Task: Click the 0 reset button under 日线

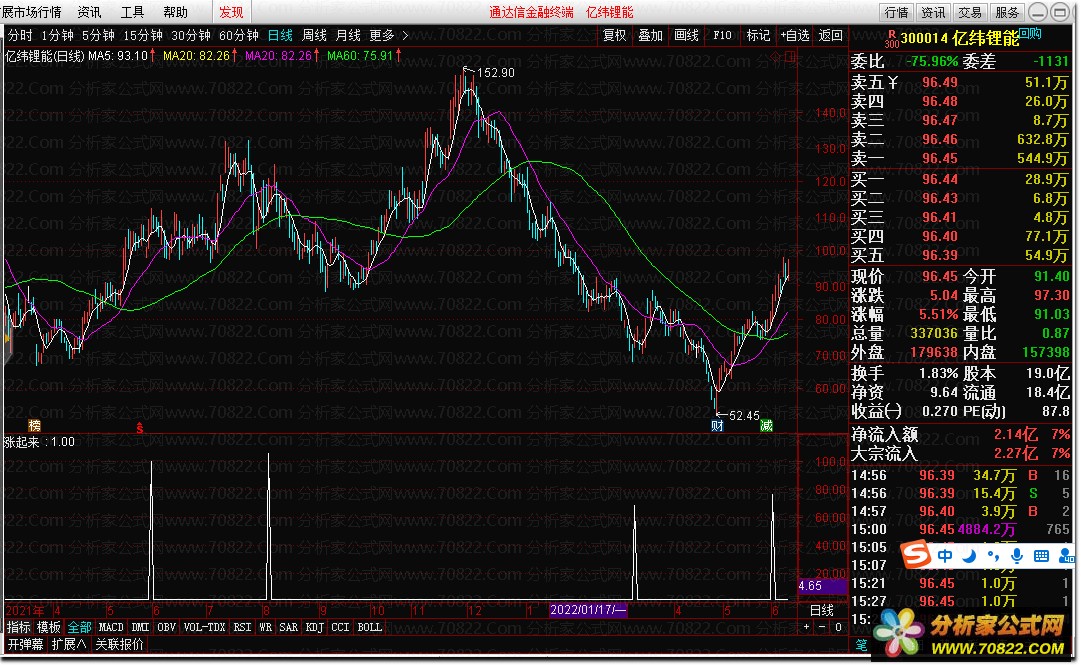Action: pyautogui.click(x=838, y=627)
